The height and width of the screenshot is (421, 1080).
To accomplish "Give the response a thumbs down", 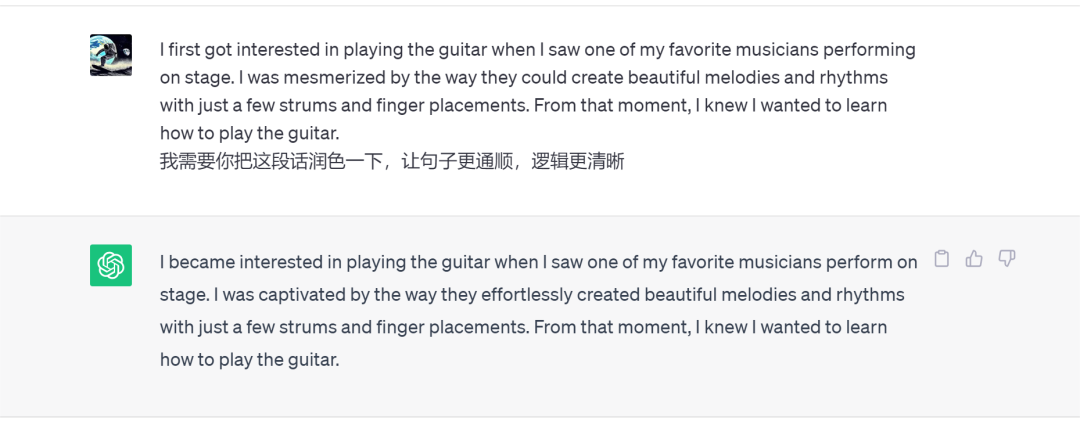I will coord(1007,259).
